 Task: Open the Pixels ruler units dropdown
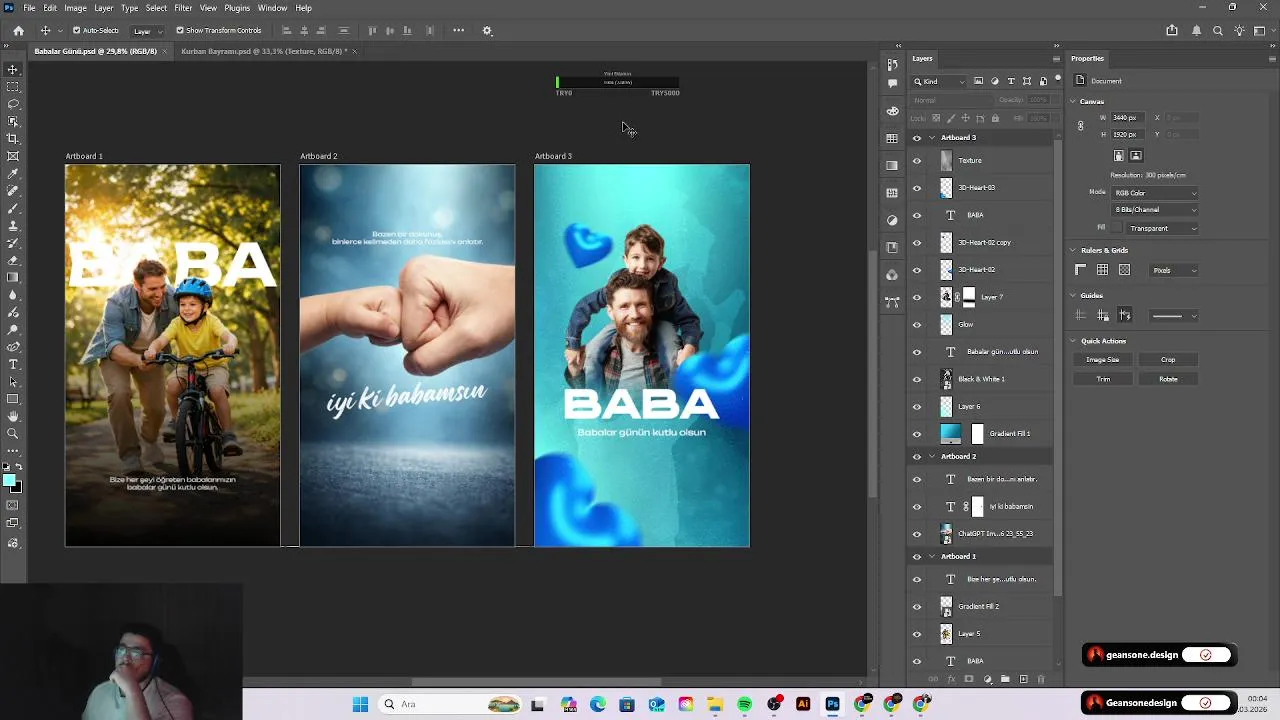(x=1174, y=270)
